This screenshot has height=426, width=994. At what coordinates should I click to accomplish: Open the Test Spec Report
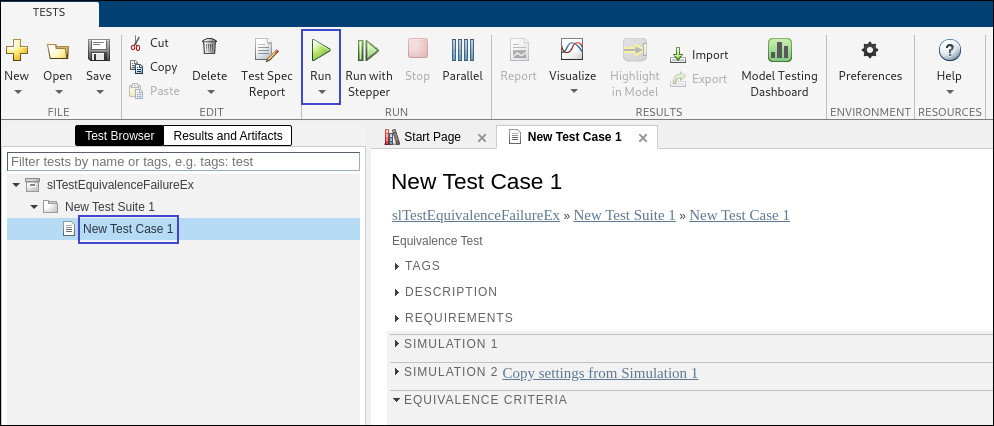(x=266, y=50)
